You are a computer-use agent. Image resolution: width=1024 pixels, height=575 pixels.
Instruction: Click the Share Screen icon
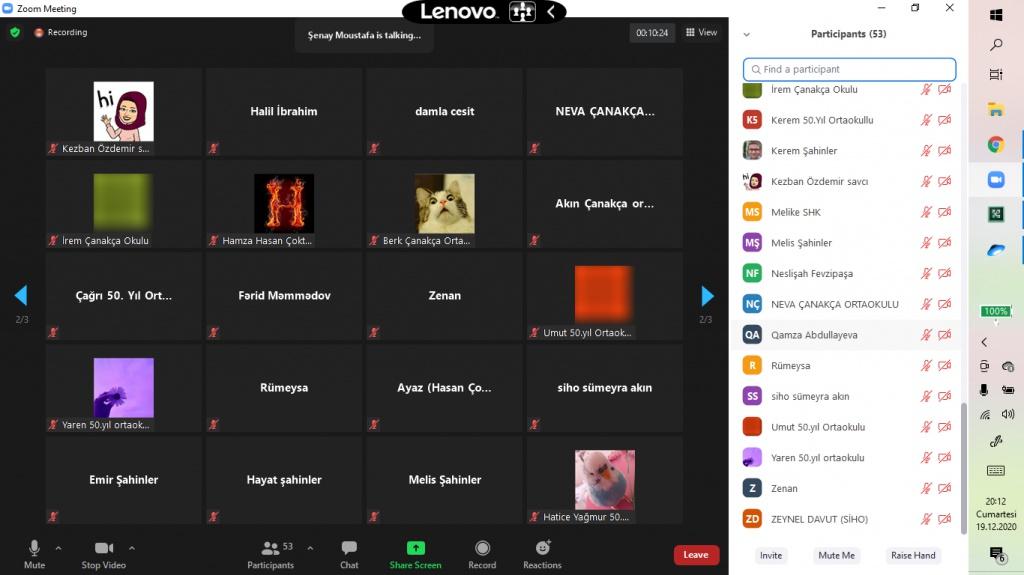pyautogui.click(x=415, y=549)
